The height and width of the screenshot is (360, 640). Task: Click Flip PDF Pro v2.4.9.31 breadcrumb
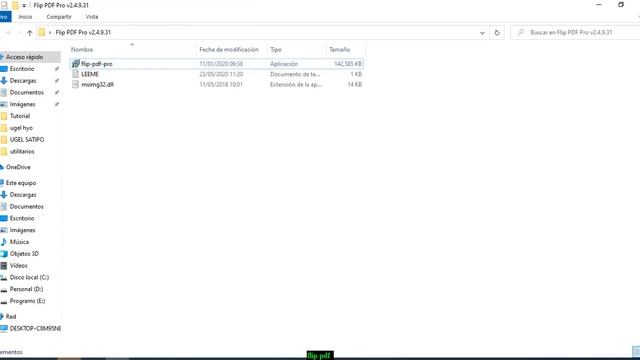[83, 33]
